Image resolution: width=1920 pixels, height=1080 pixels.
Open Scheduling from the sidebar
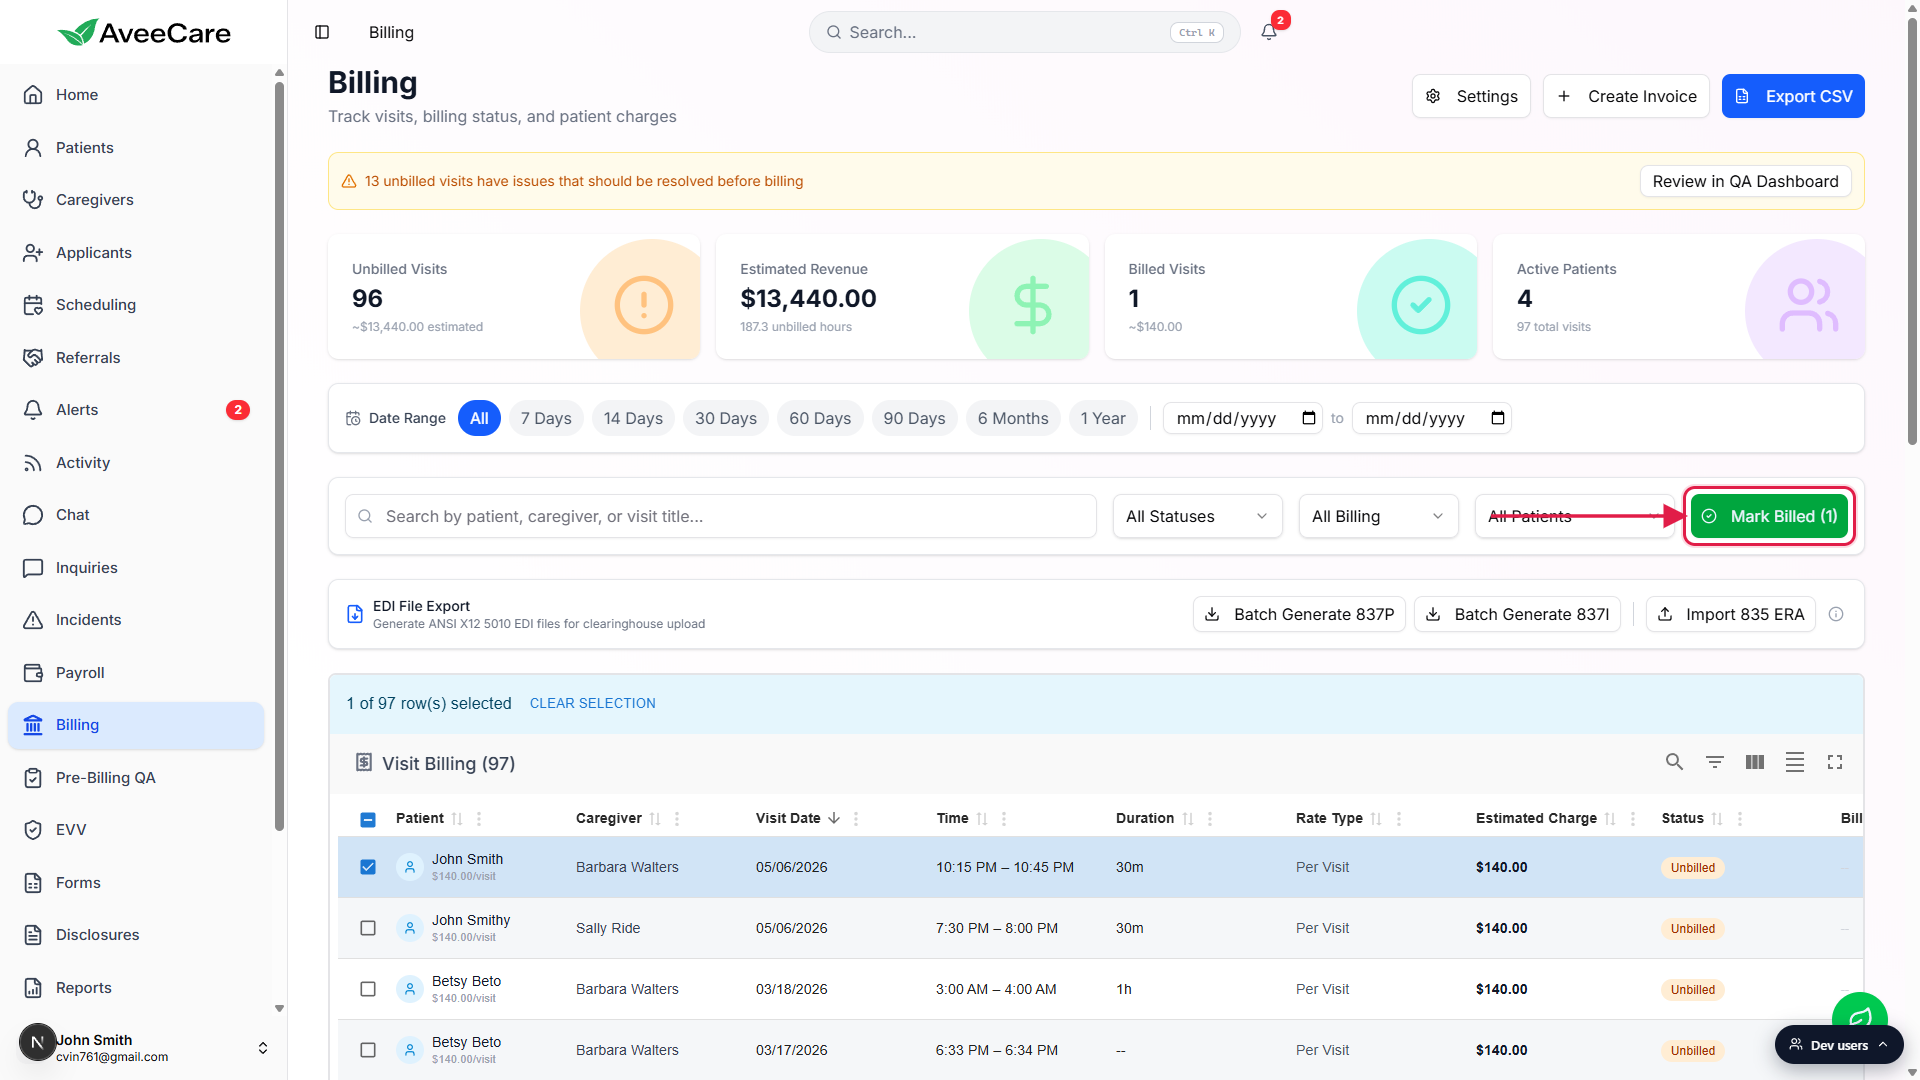[136, 305]
